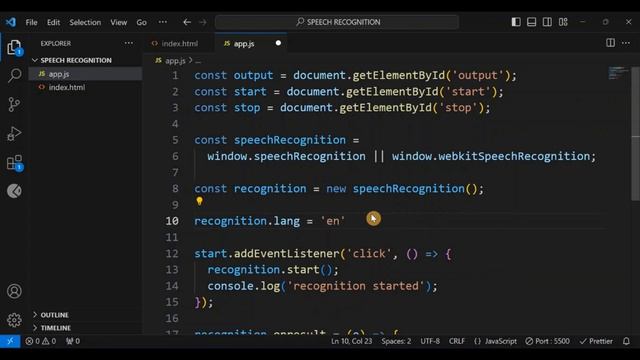Click Ln 10, Col 23 status item
The height and width of the screenshot is (360, 640).
pos(351,341)
